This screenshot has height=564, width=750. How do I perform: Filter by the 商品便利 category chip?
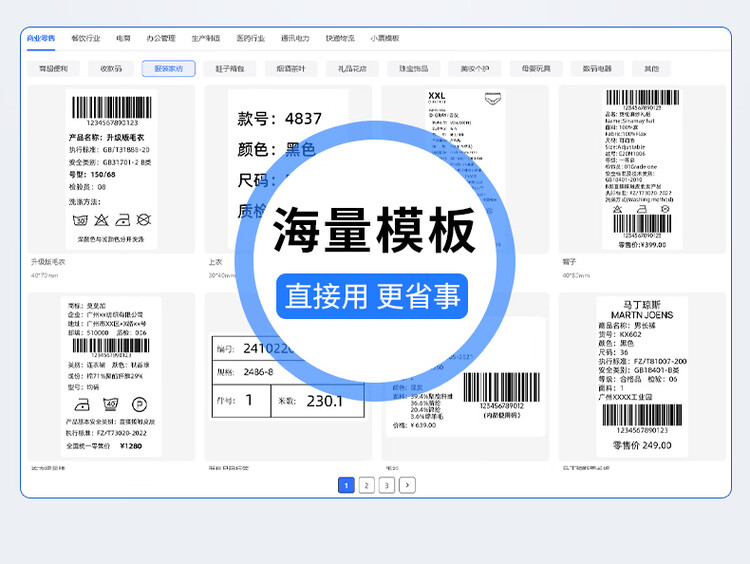pos(54,68)
